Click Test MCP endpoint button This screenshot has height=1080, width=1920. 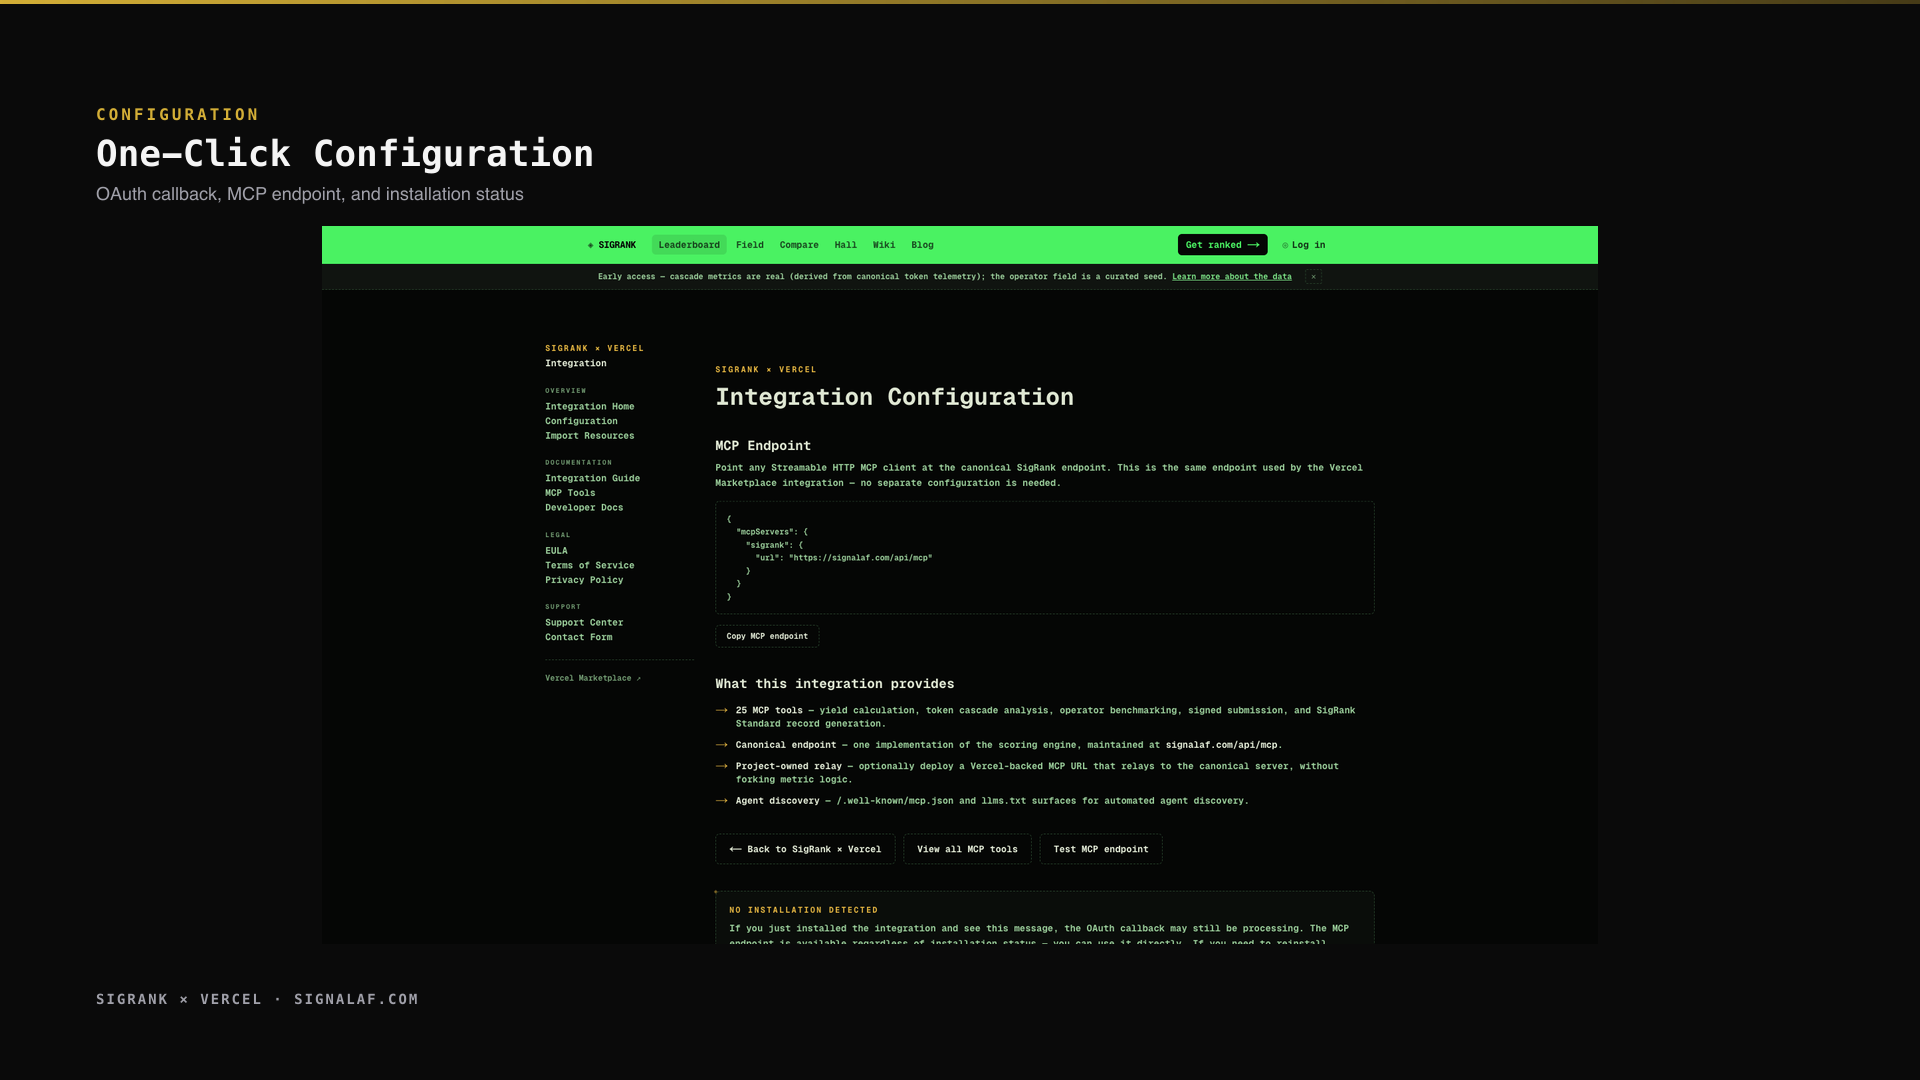tap(1101, 849)
